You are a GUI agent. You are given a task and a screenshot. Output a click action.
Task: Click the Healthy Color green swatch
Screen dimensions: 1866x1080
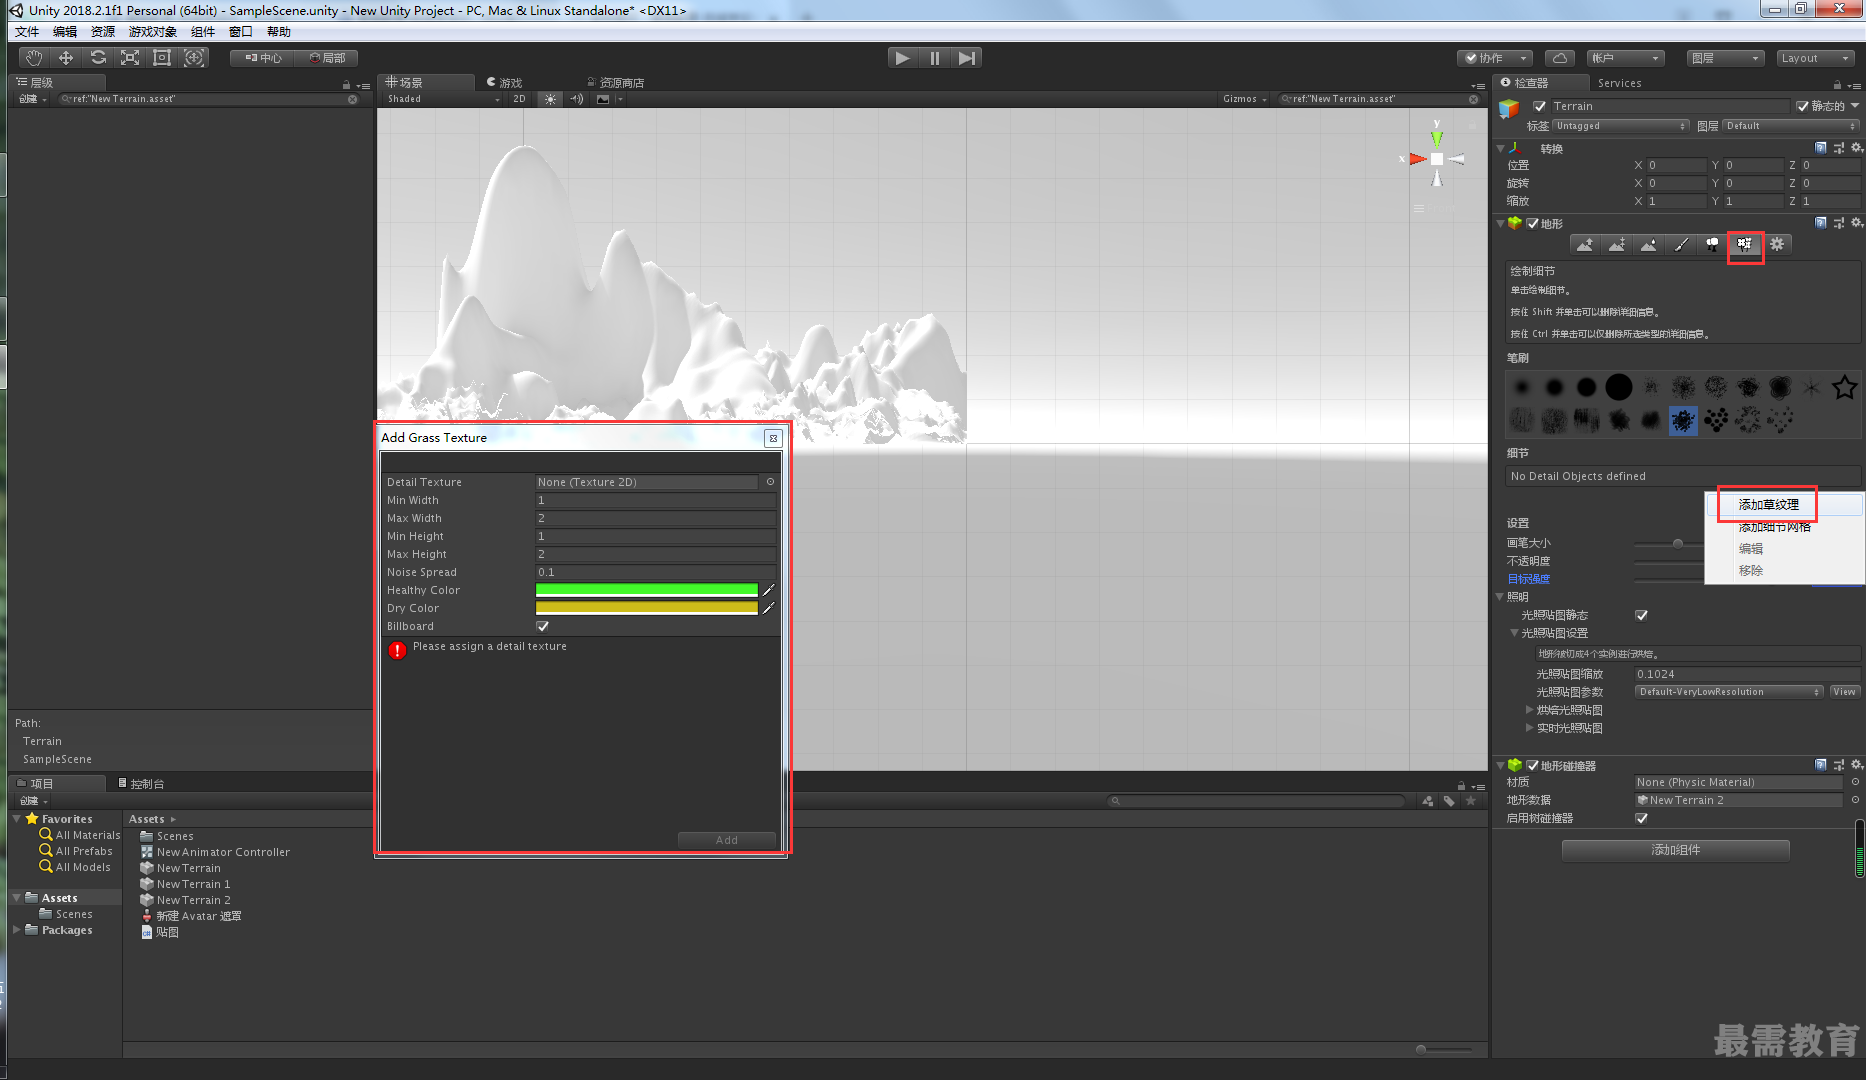(647, 590)
